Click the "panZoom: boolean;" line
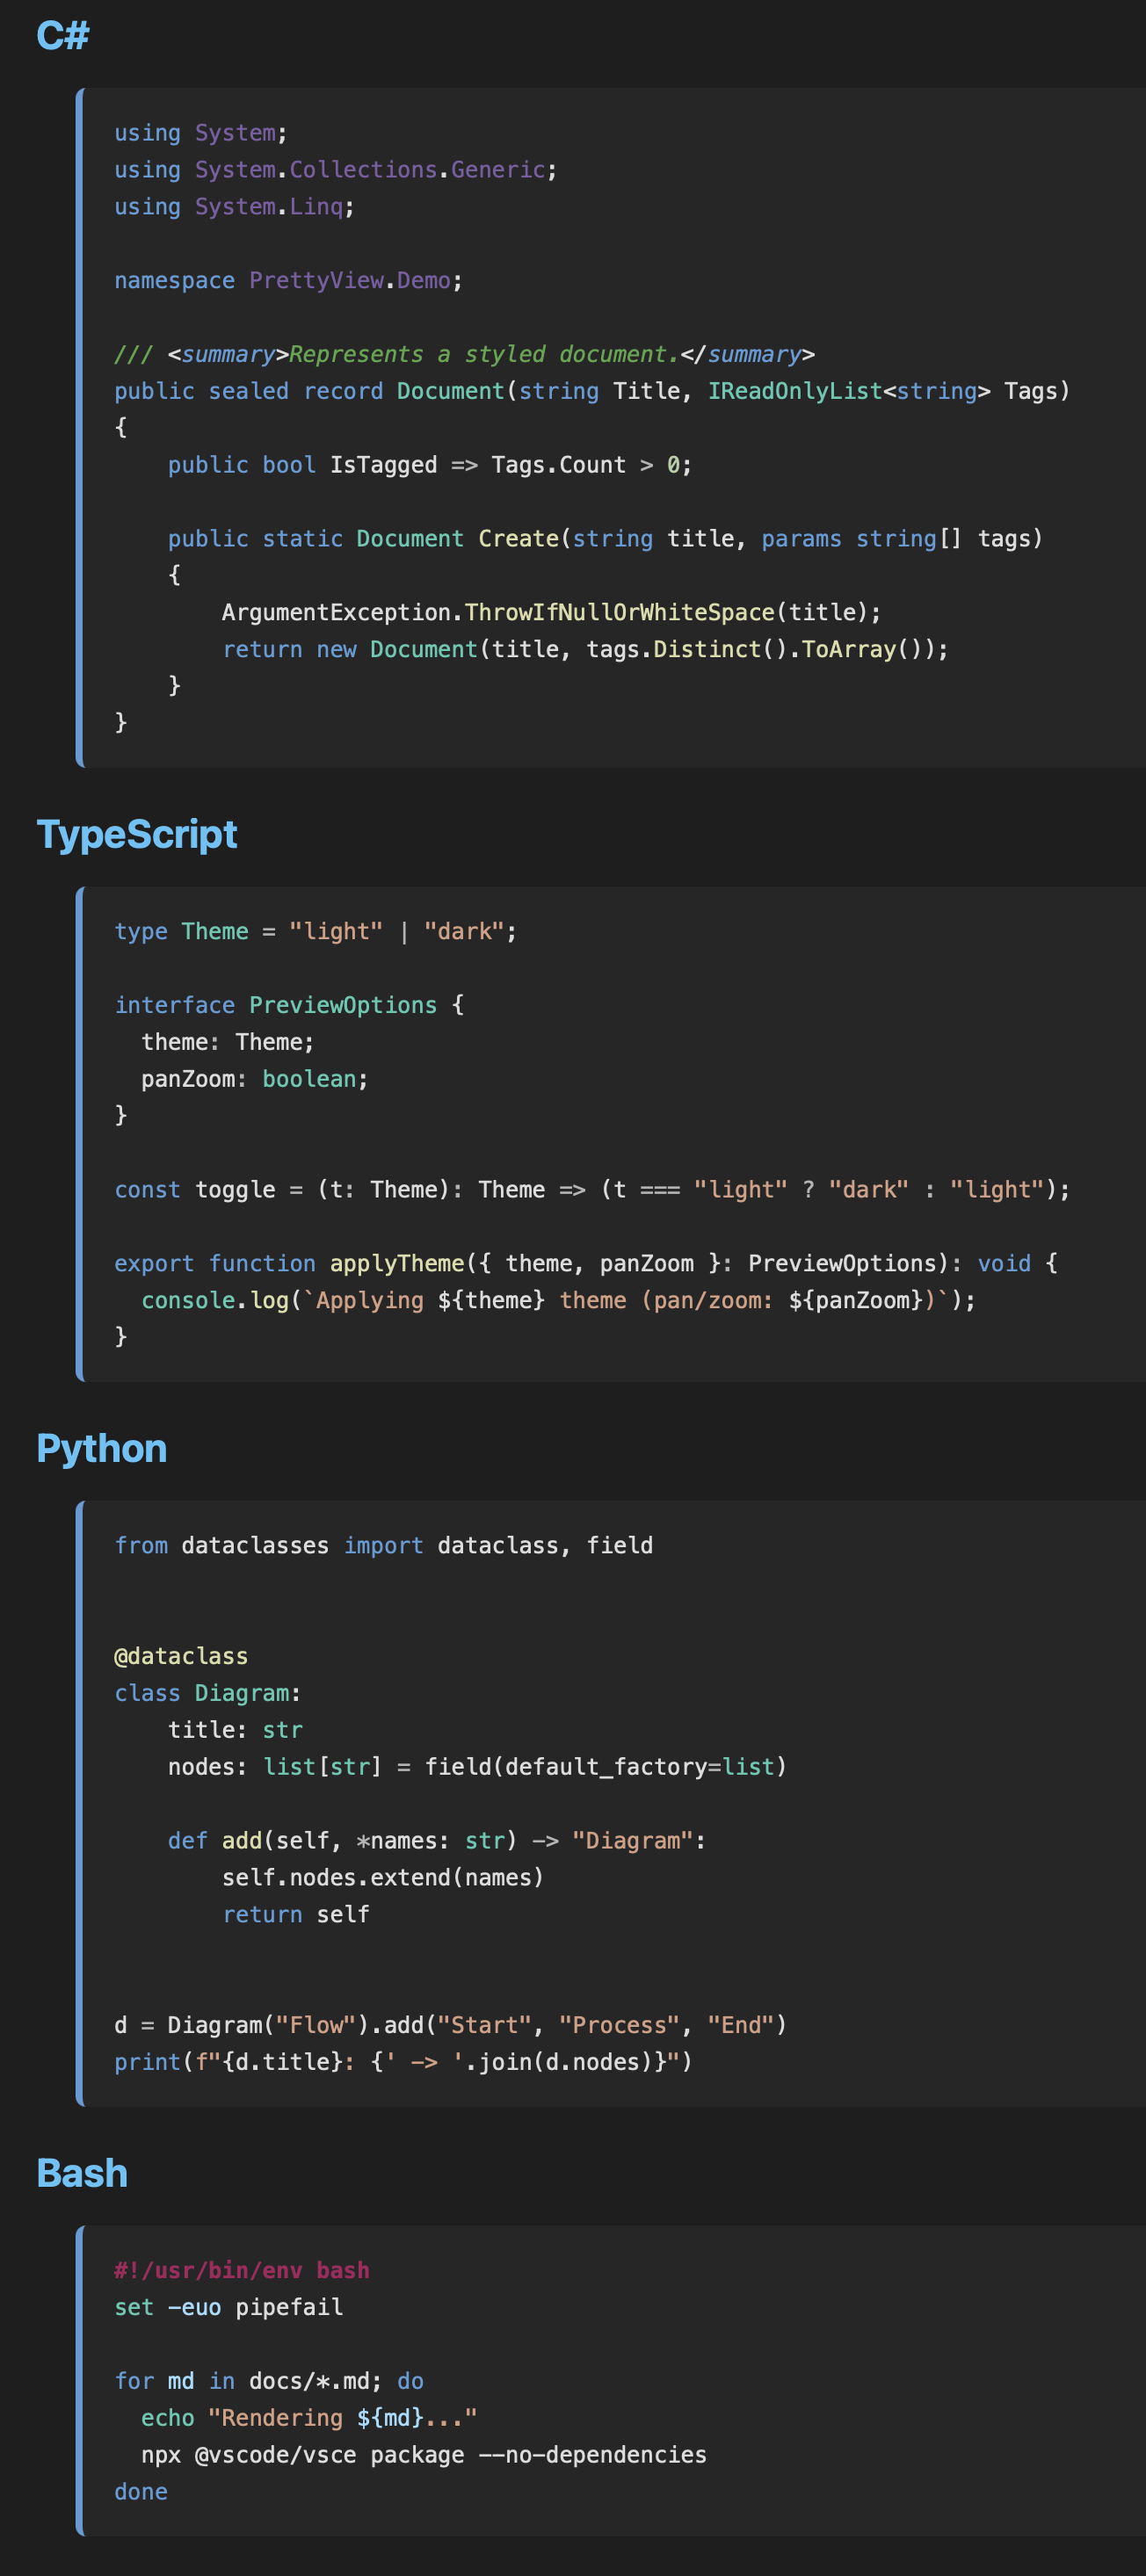Screen dimensions: 1146x2576 254,1080
